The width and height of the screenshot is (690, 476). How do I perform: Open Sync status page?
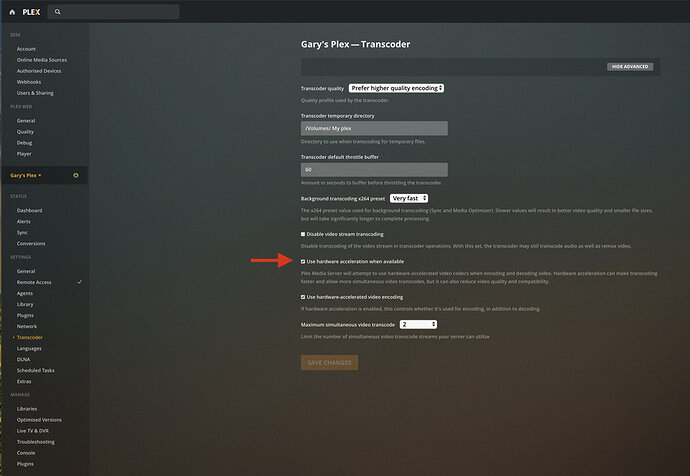click(x=22, y=232)
